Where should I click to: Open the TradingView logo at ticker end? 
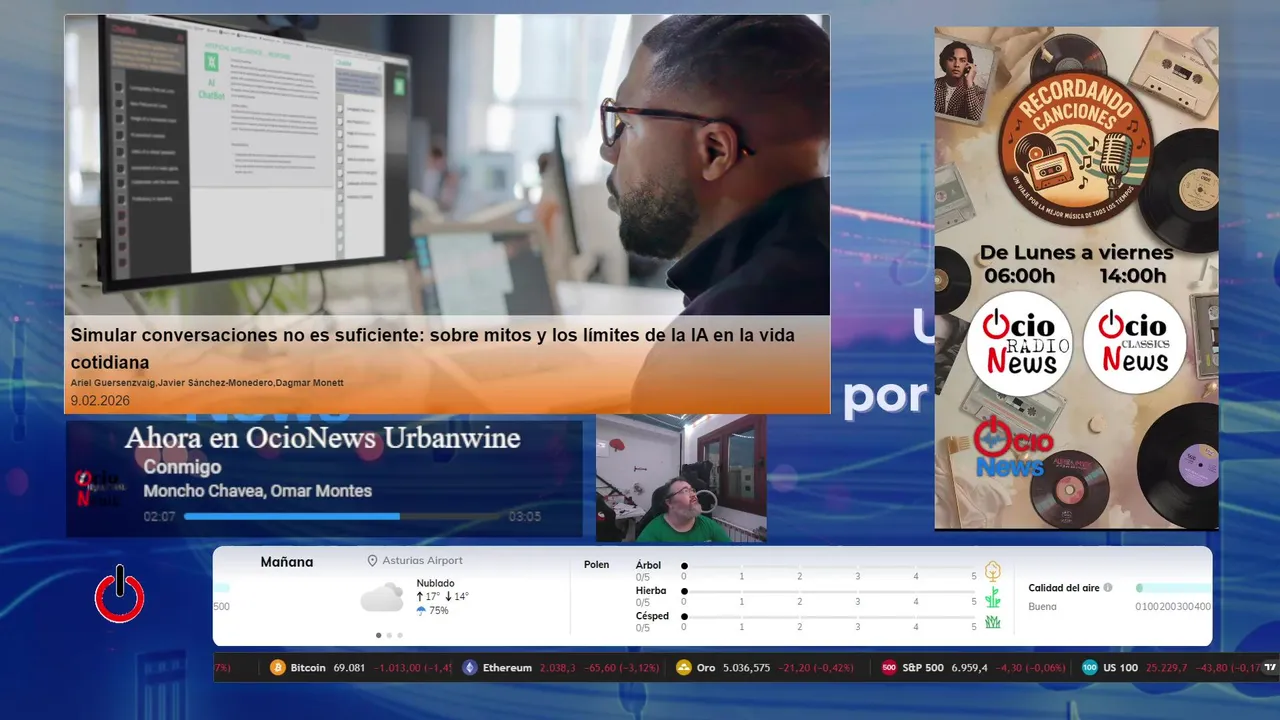tap(1271, 668)
